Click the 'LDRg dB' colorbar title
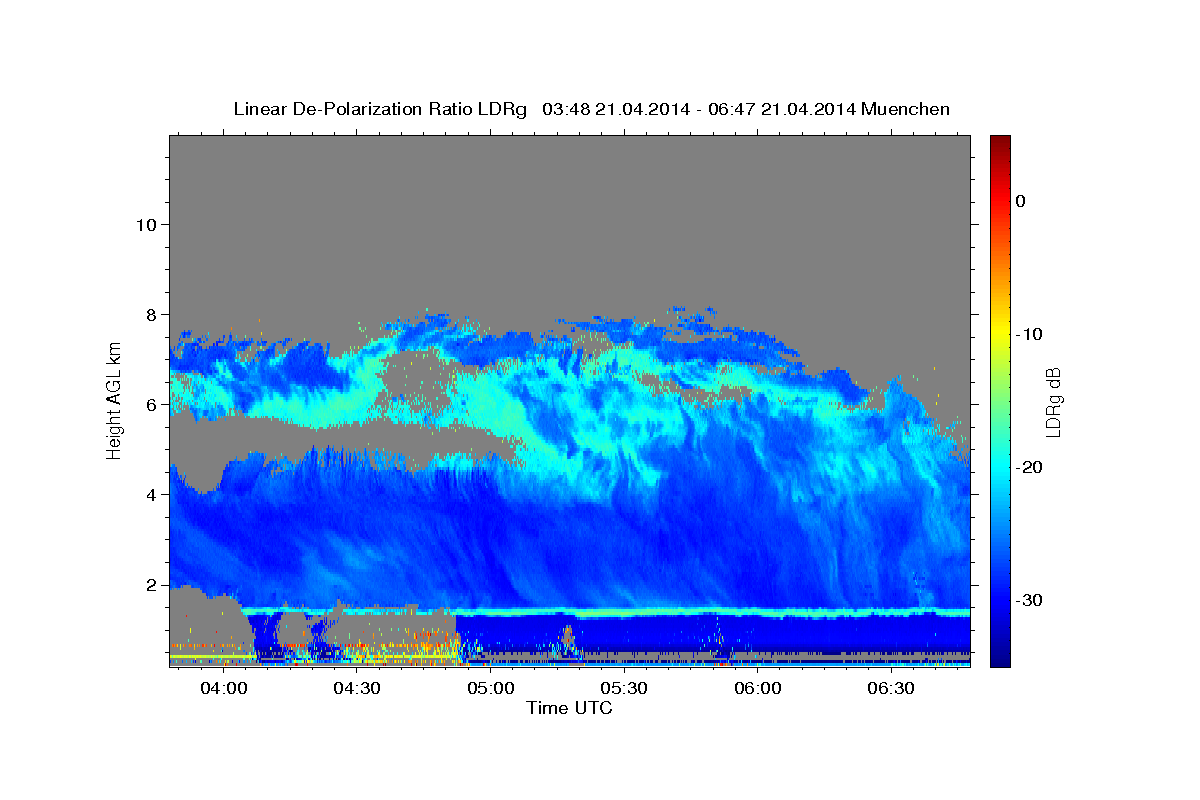This screenshot has width=1200, height=800. (x=1053, y=402)
